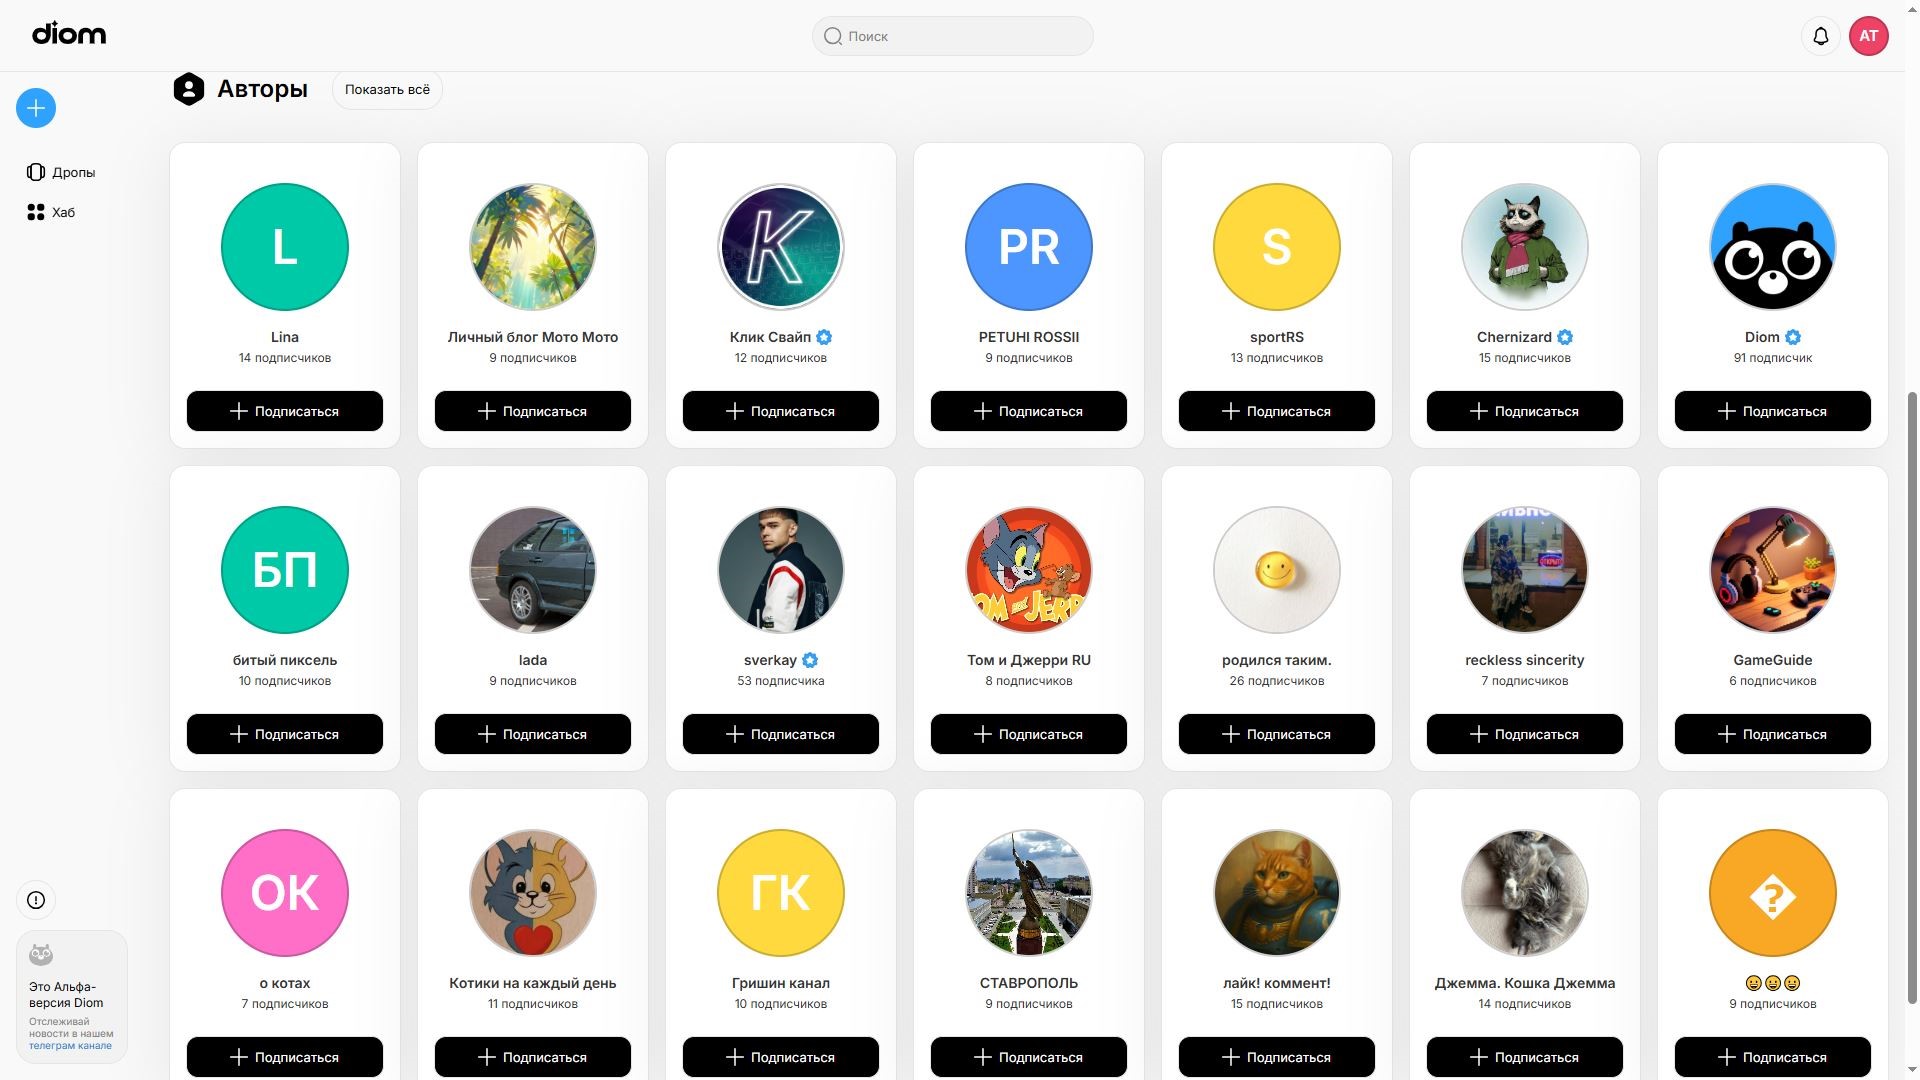Click the verified badge next to sverkay
The image size is (1920, 1080).
pos(810,660)
